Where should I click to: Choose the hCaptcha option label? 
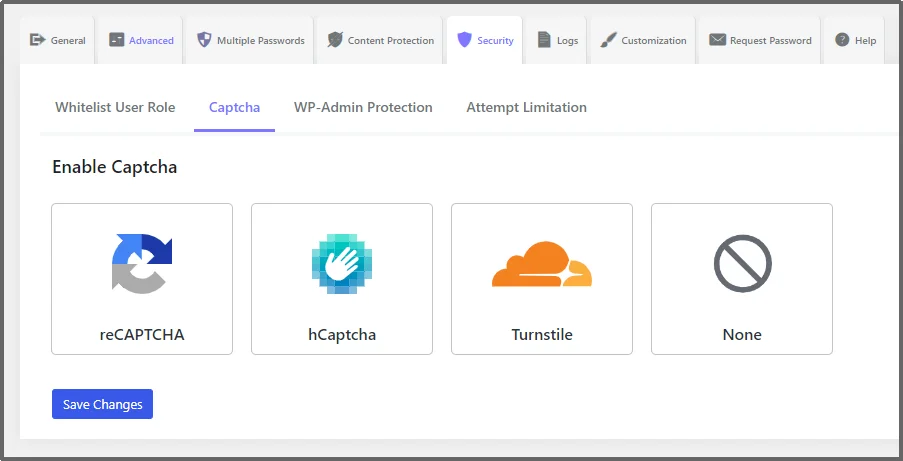pos(342,335)
